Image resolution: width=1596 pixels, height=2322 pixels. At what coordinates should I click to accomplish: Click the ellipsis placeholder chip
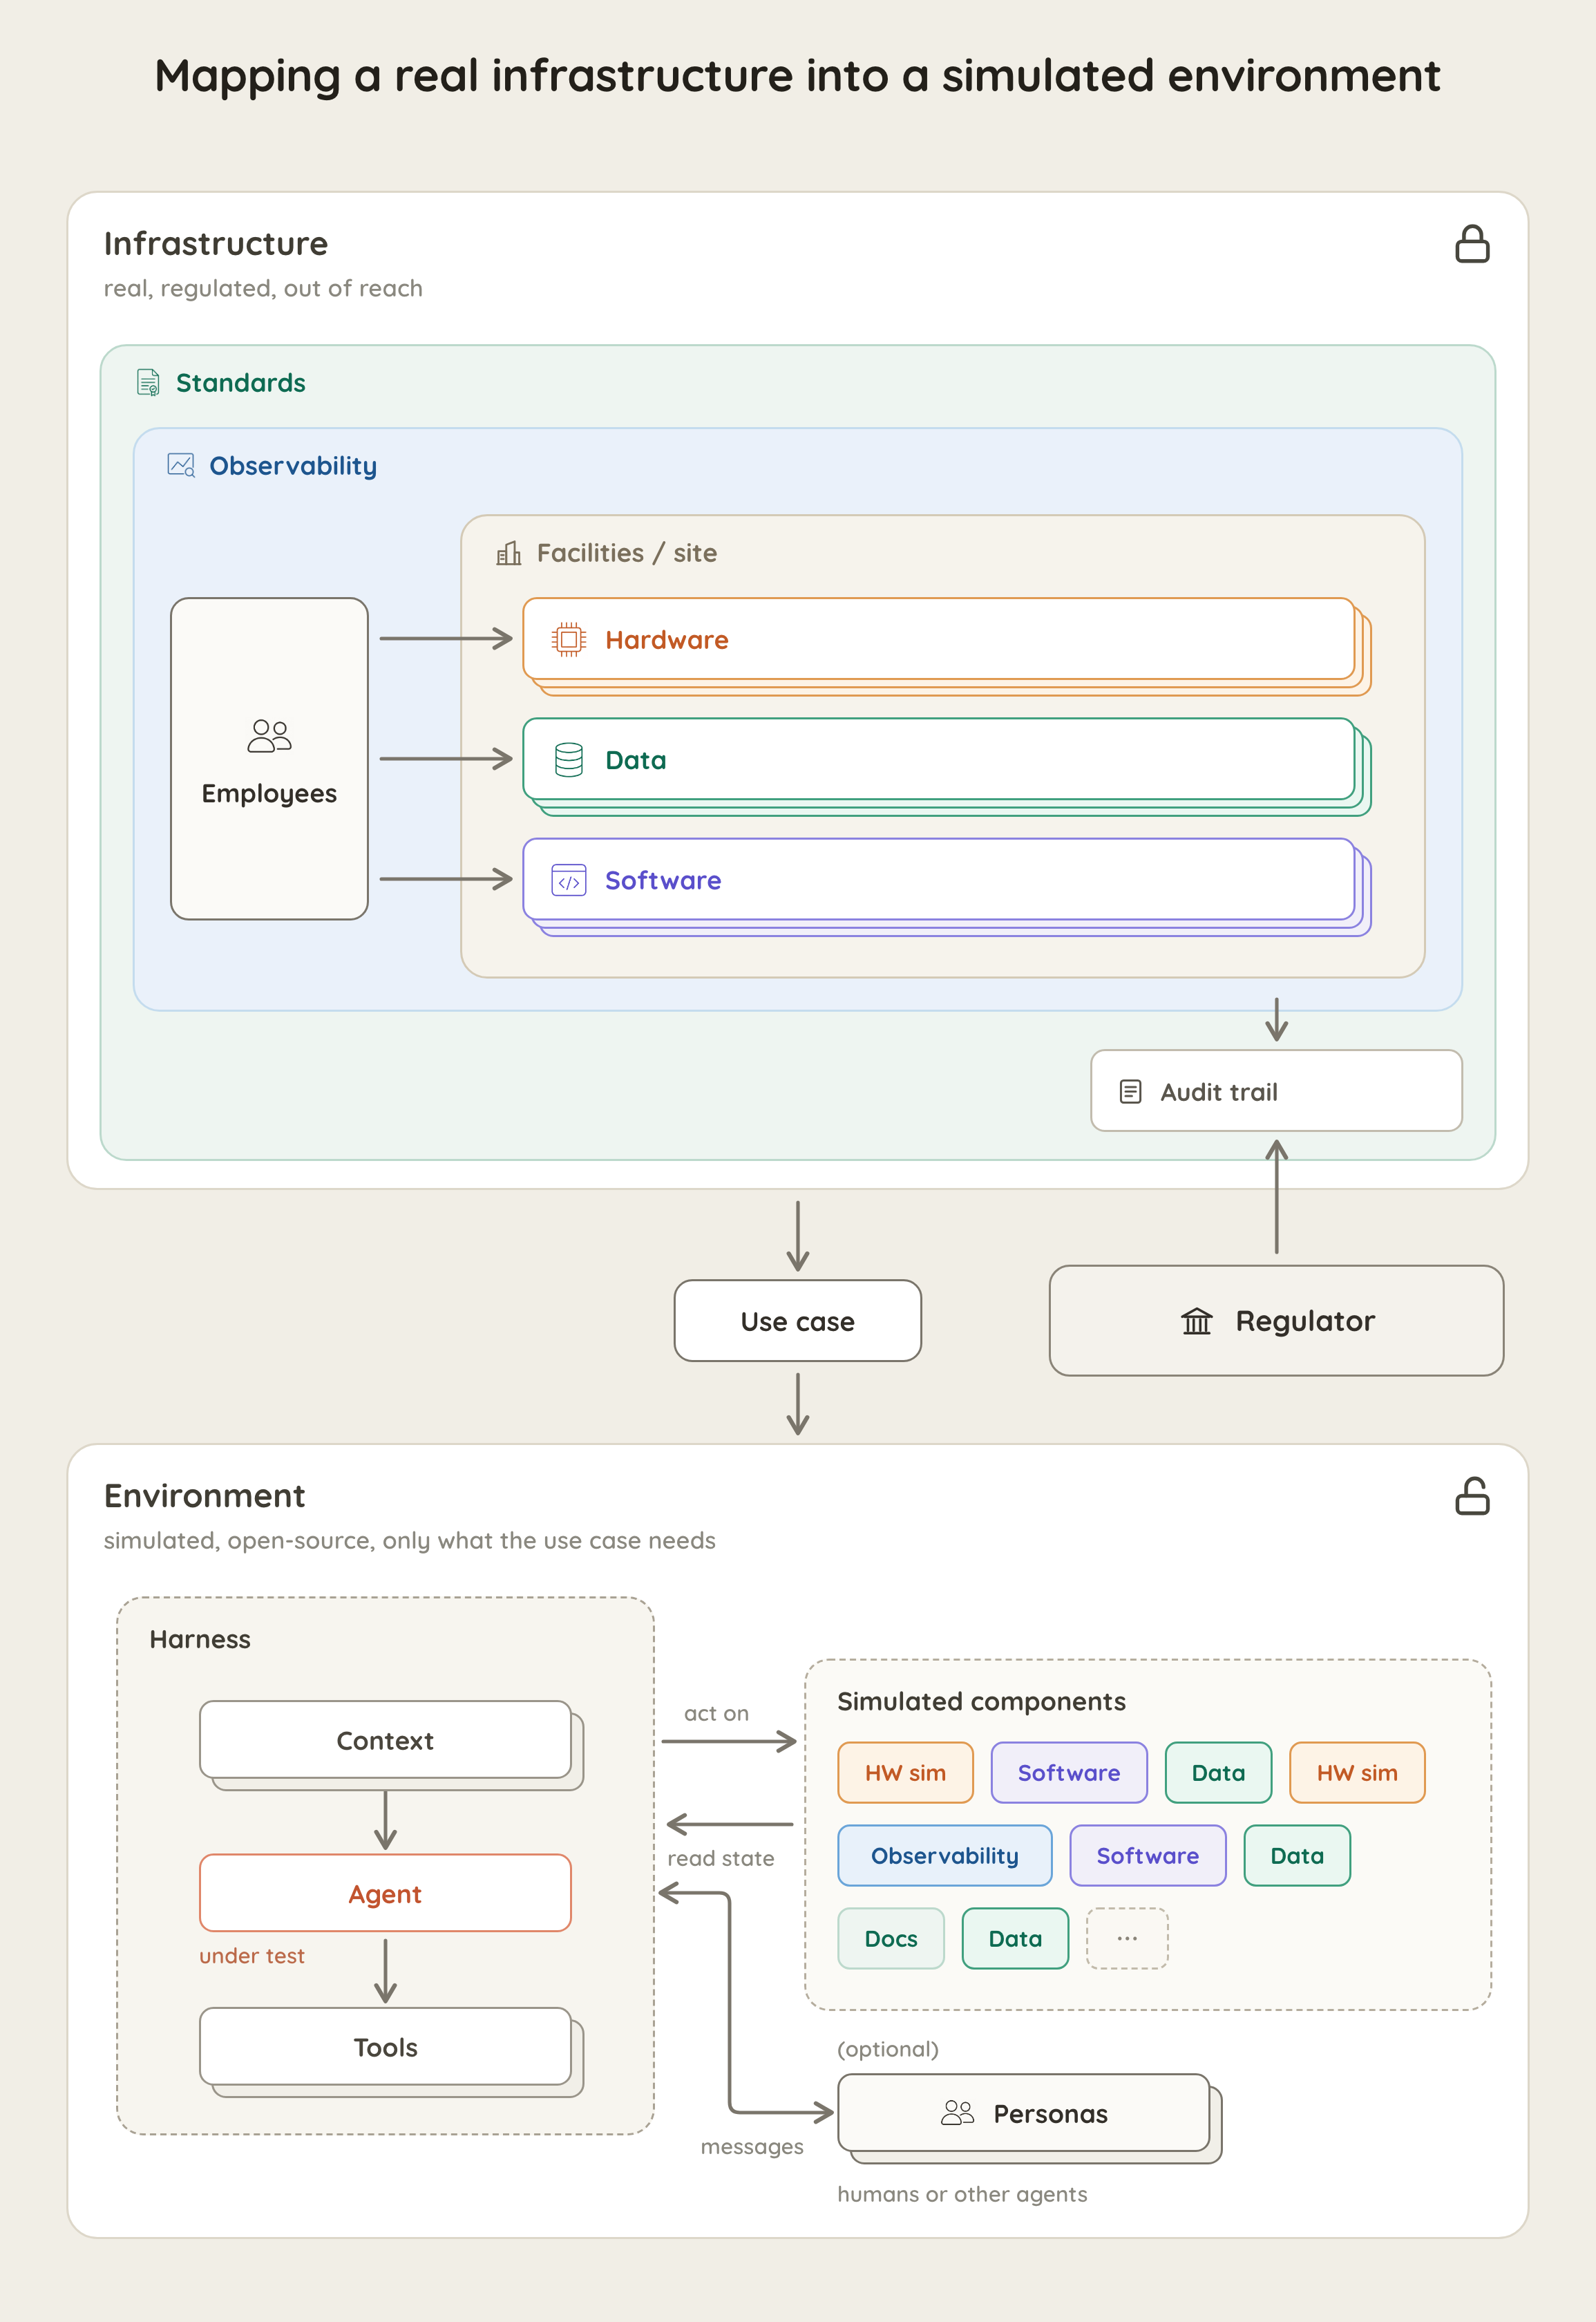(x=1127, y=1939)
